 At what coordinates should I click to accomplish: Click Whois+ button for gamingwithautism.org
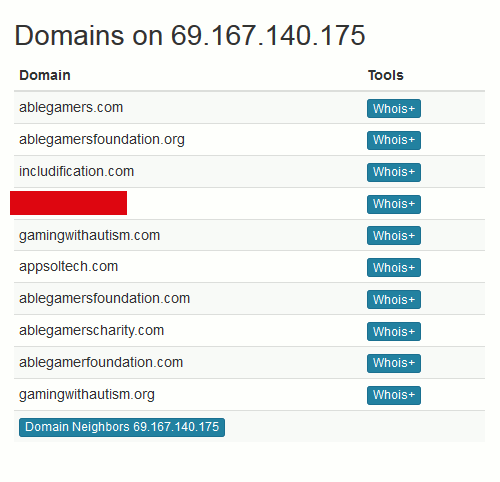tap(394, 395)
